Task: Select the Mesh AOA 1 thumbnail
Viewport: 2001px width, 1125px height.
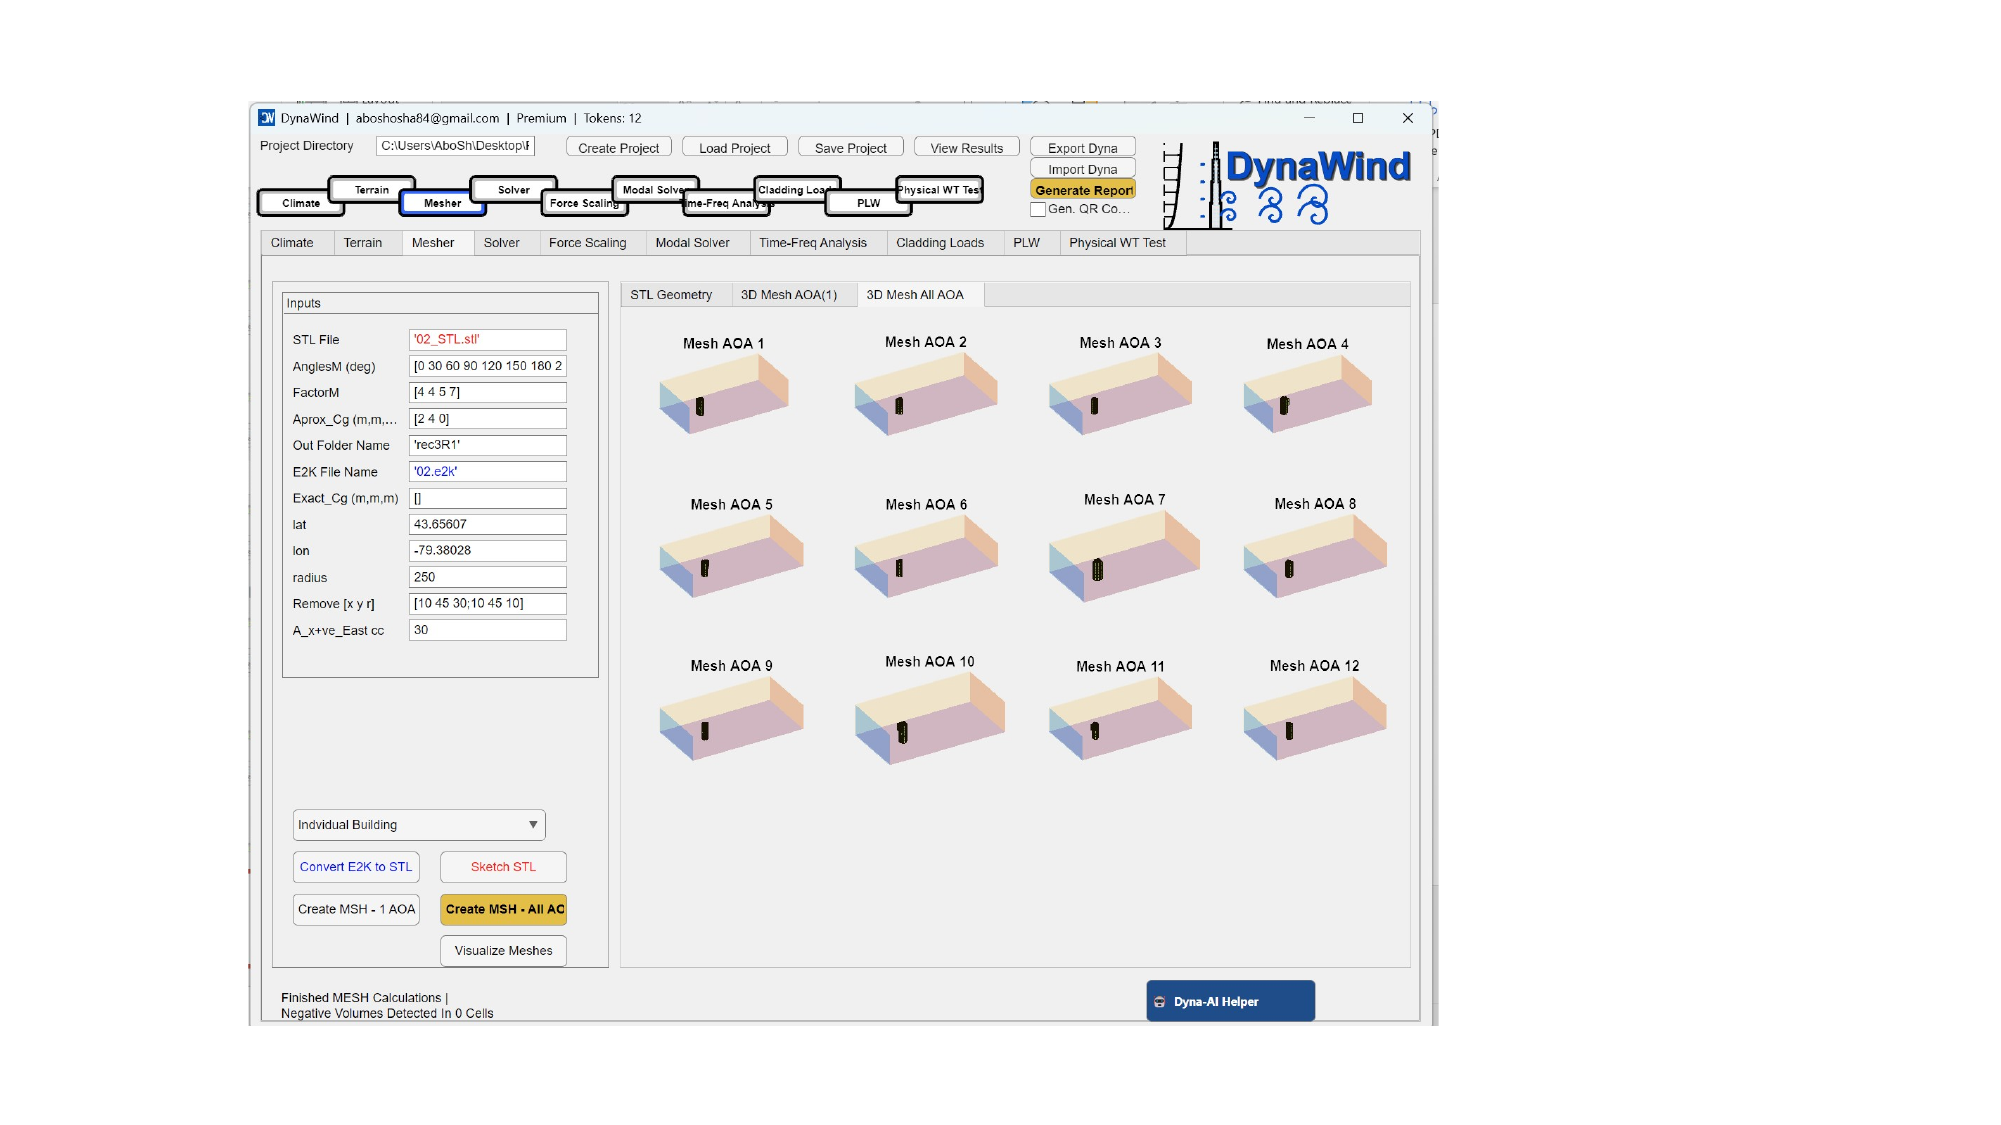Action: pyautogui.click(x=723, y=395)
